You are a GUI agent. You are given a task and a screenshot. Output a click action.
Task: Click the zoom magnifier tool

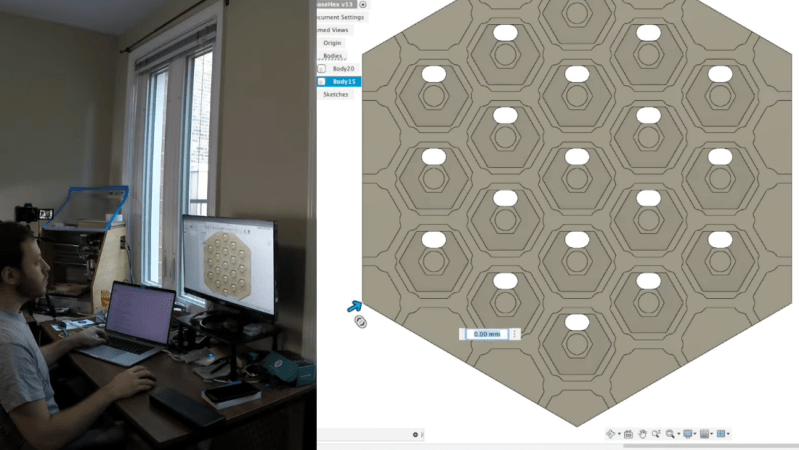click(670, 434)
